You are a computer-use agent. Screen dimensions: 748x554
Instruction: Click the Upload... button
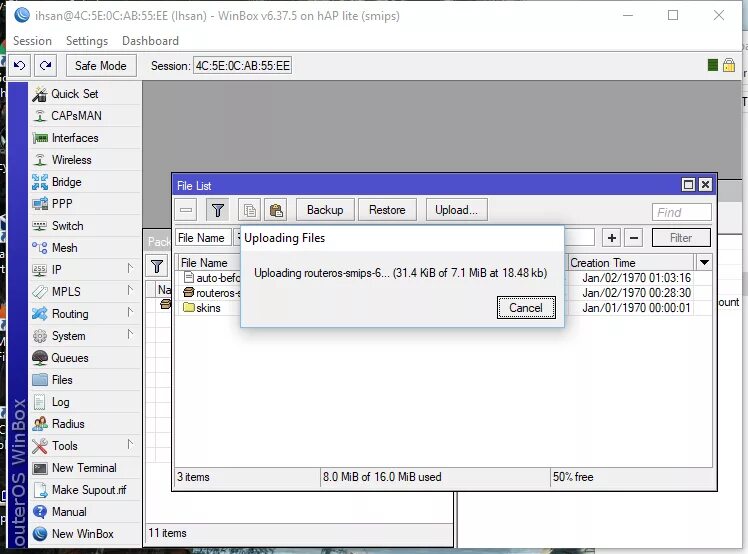456,210
